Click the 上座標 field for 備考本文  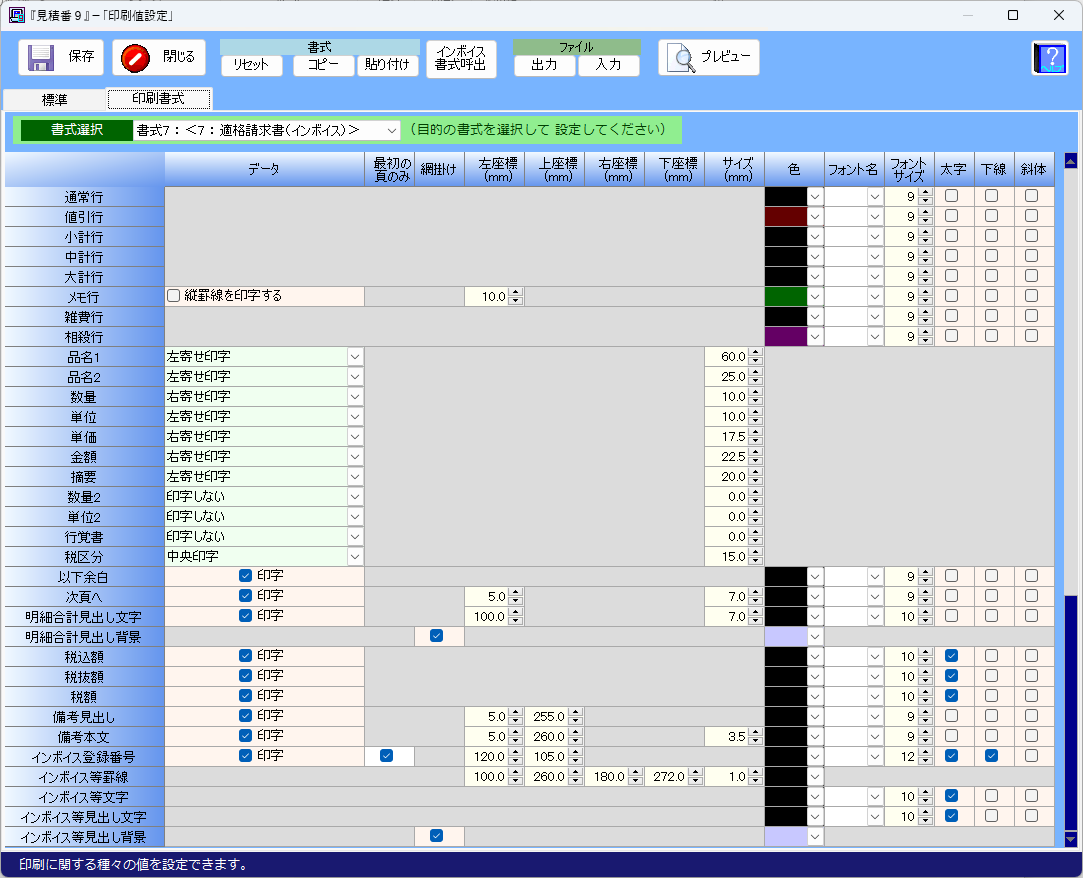point(555,736)
